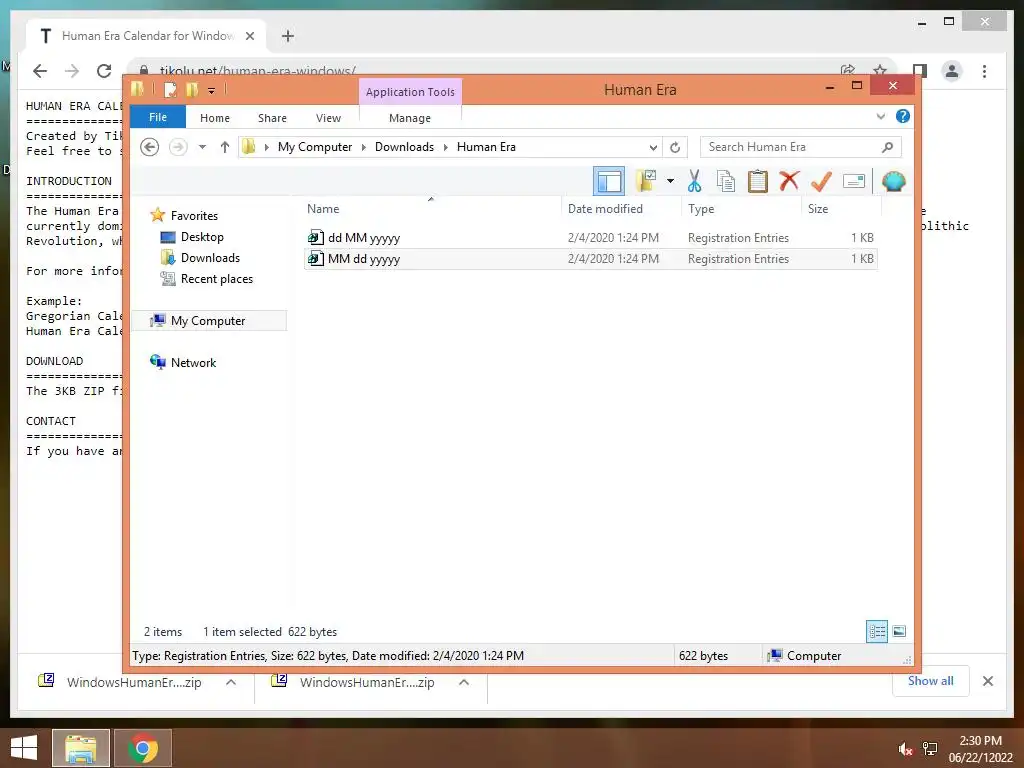Expand first WindowsHumanEr zip download options
1024x768 pixels.
coord(231,682)
